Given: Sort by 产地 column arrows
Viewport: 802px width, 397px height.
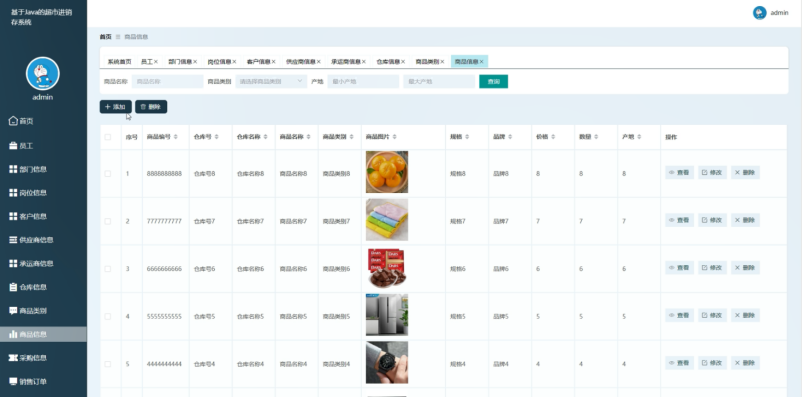Looking at the screenshot, I should pos(639,137).
